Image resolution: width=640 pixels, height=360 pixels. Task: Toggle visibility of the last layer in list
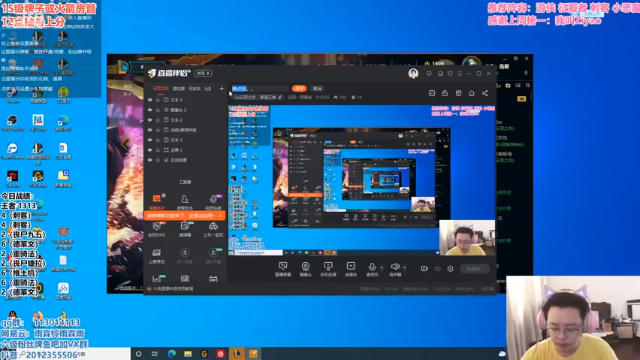pos(150,160)
